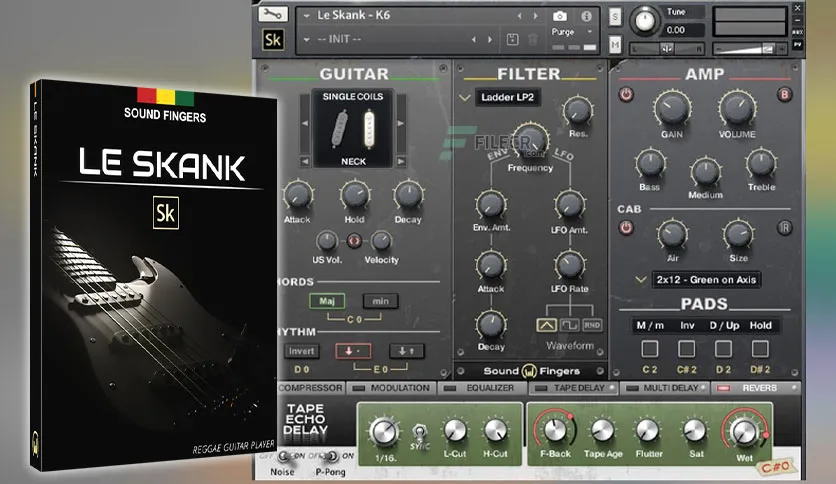Image resolution: width=836 pixels, height=484 pixels.
Task: Toggle the Mute M button
Action: [x=615, y=45]
